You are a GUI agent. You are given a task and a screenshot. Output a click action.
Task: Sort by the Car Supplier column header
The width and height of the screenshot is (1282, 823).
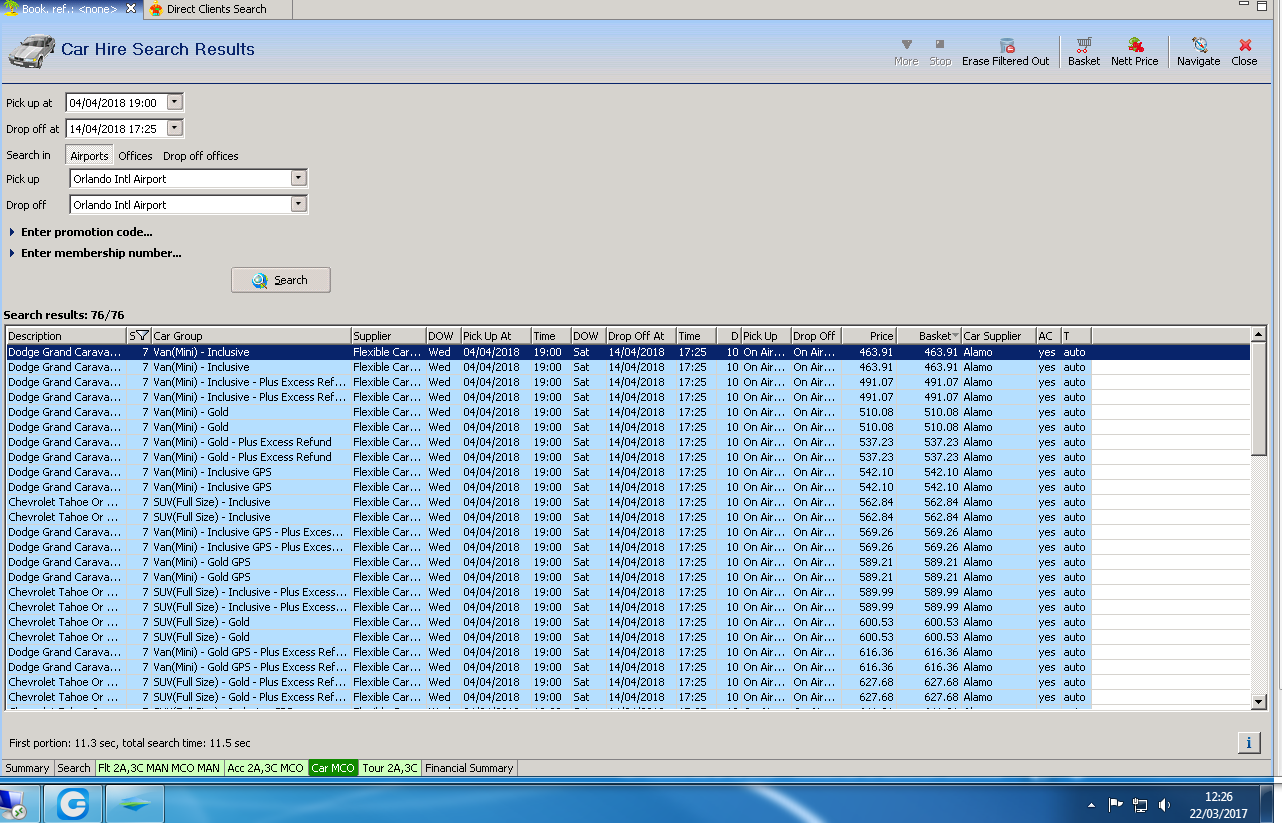(998, 336)
